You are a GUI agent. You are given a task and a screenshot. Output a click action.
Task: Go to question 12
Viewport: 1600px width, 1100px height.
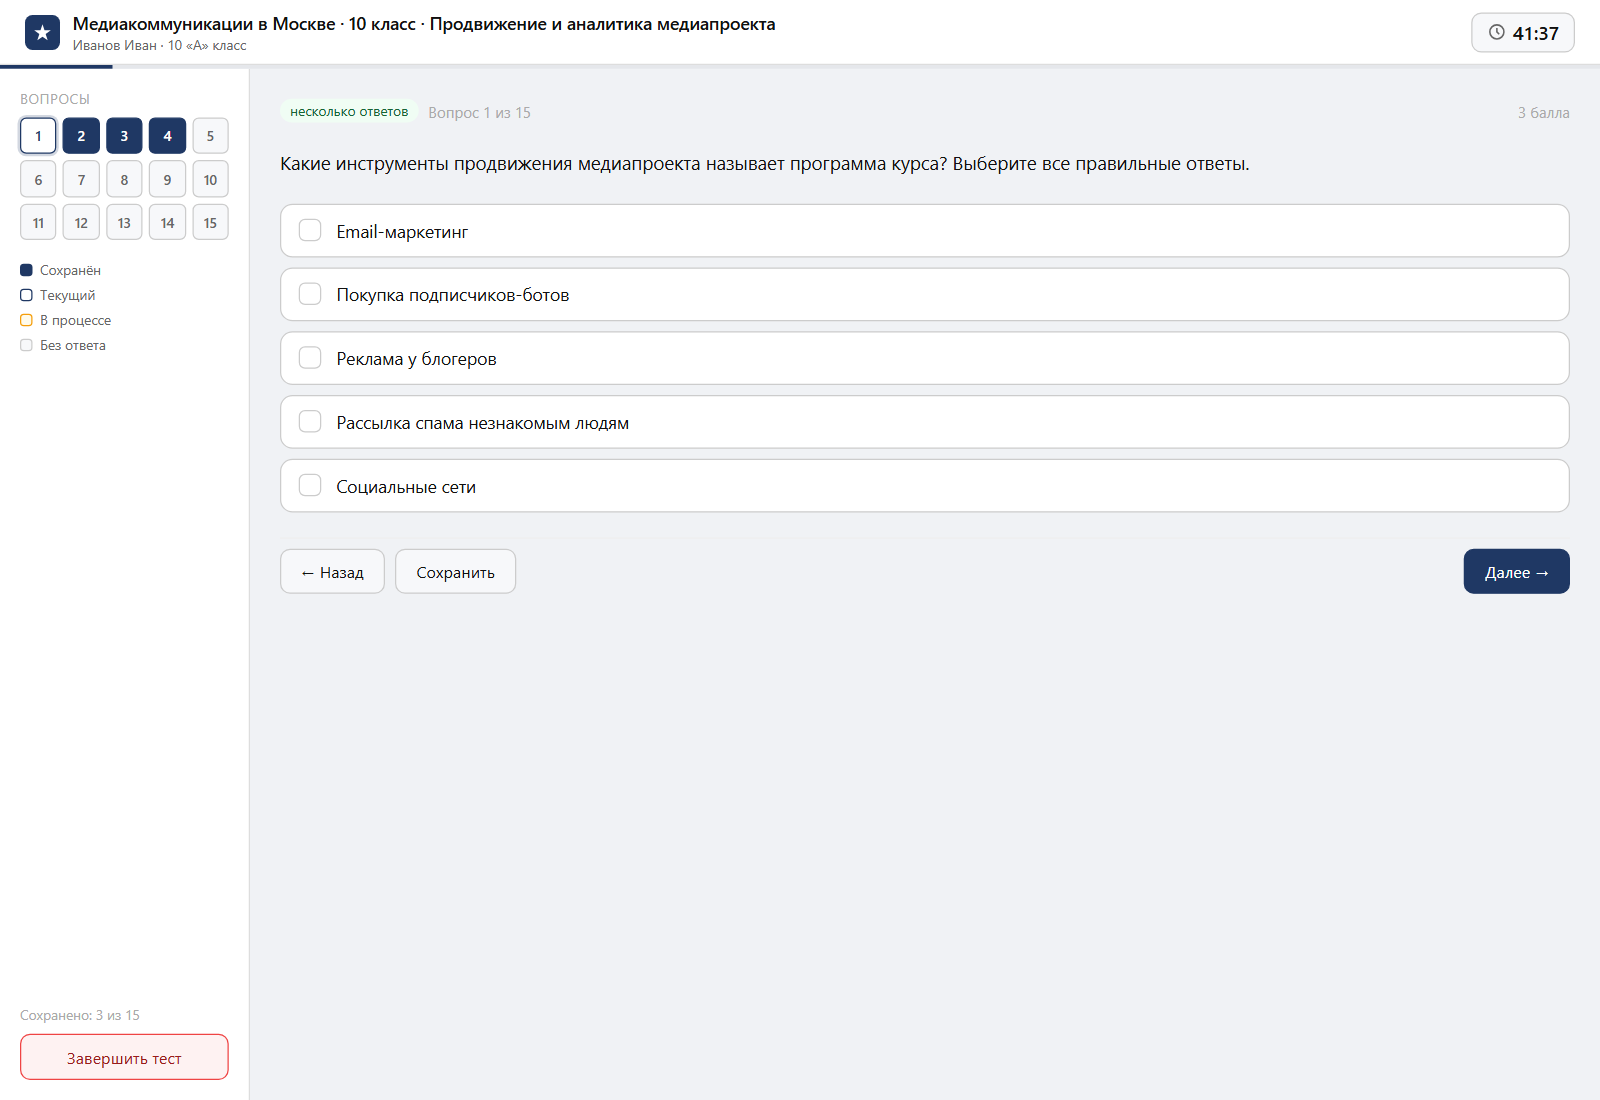tap(81, 223)
